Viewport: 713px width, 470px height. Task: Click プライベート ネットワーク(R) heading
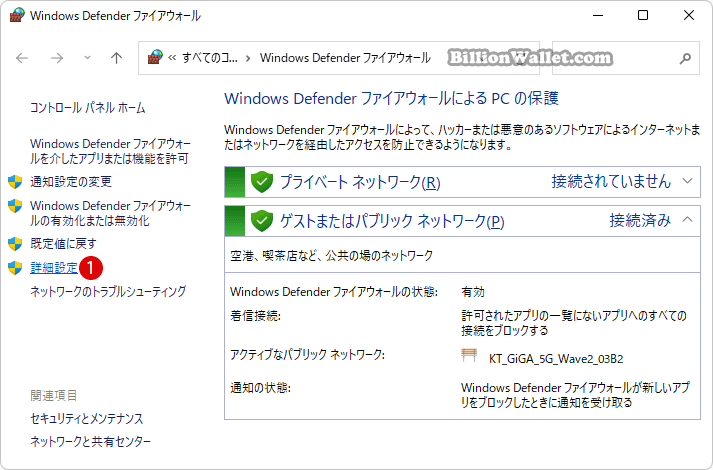(x=360, y=182)
